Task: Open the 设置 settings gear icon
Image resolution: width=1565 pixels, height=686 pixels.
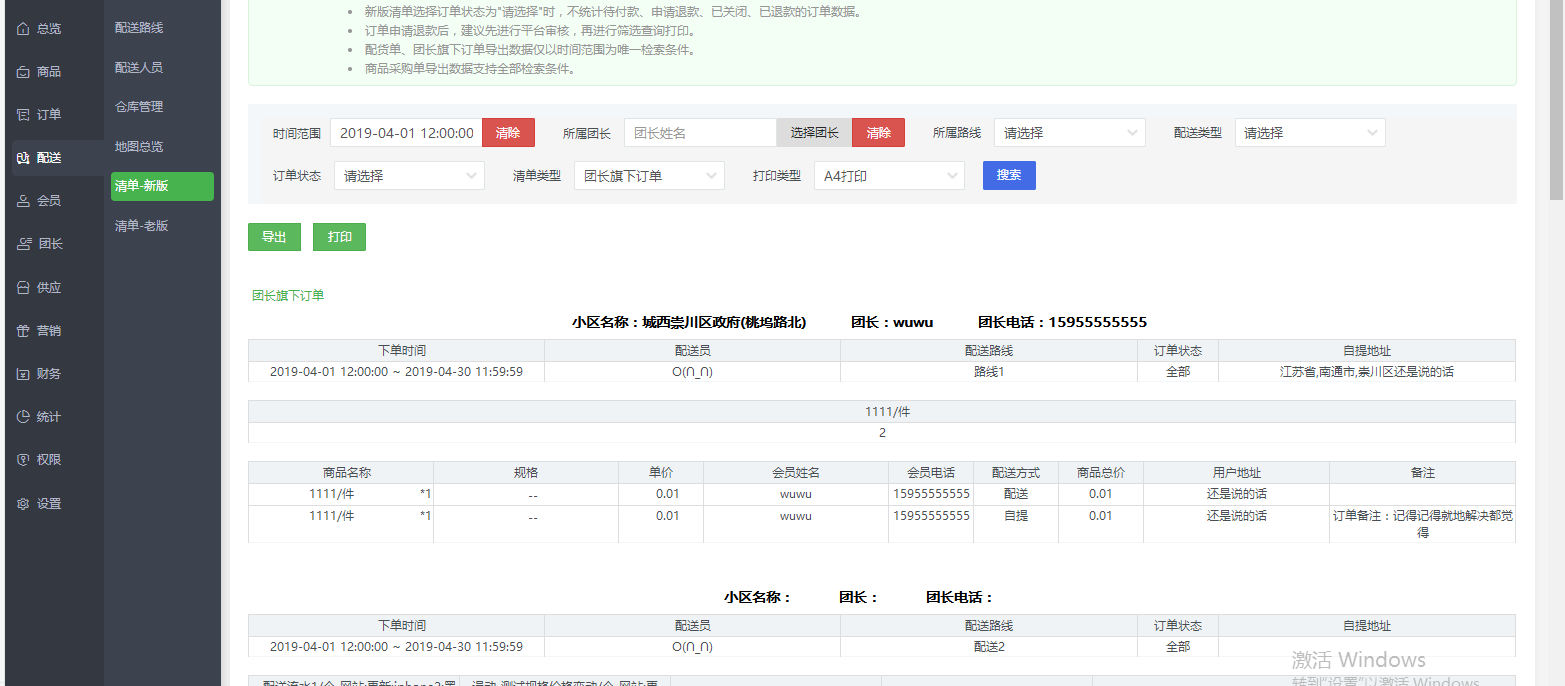Action: point(23,504)
